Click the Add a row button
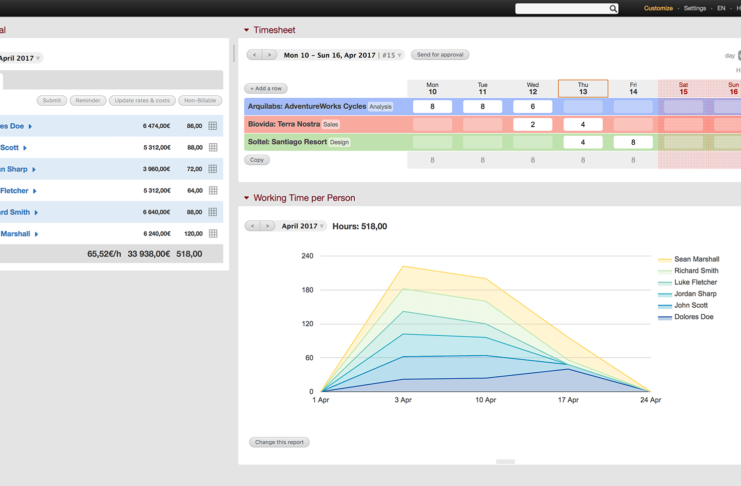 click(266, 88)
